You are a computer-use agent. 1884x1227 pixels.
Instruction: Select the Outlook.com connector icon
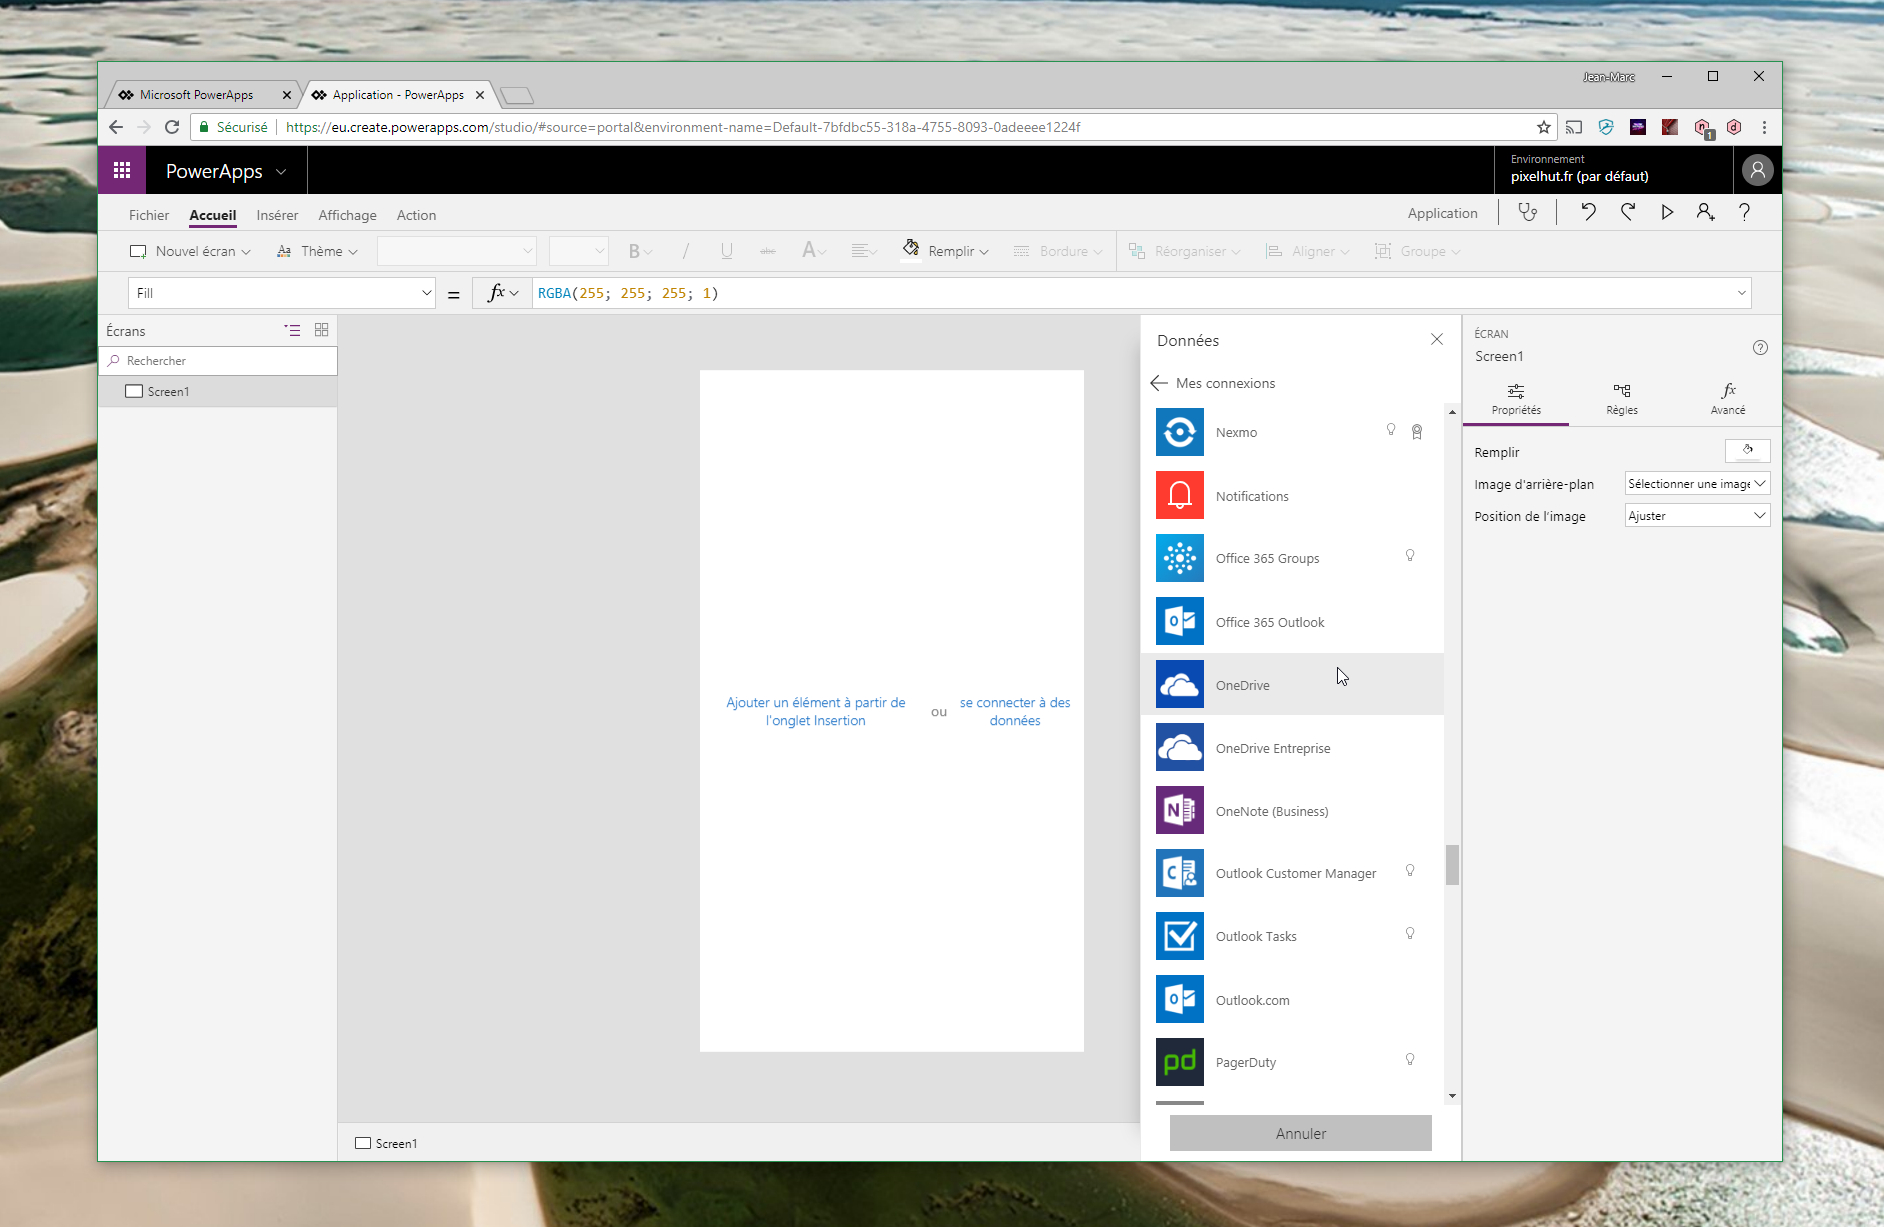[x=1180, y=999]
